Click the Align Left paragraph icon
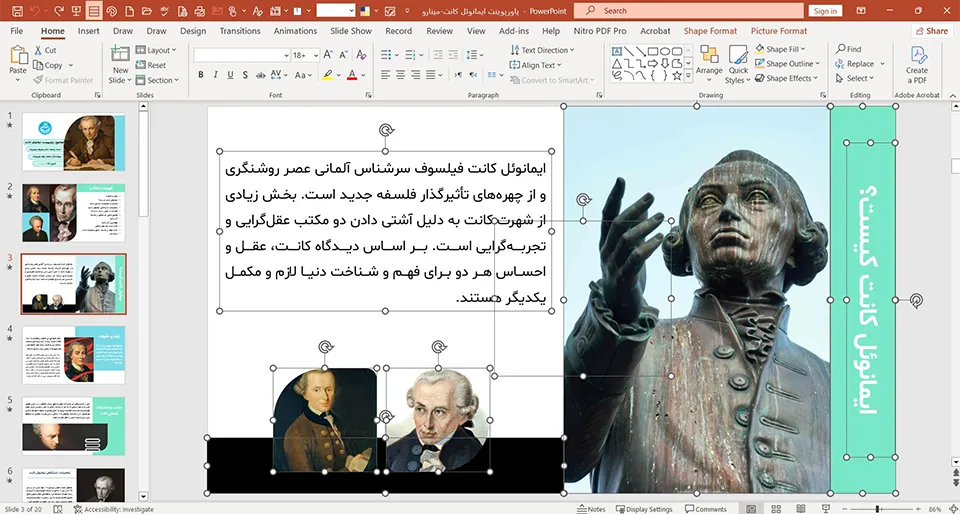Screen dimensions: 960x514 click(386, 75)
